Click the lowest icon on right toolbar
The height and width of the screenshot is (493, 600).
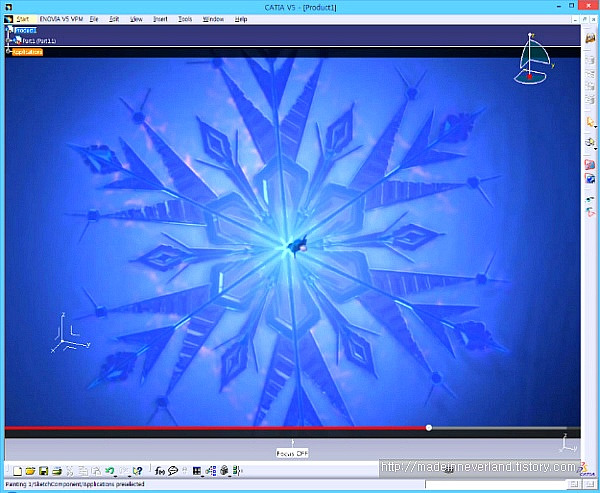click(x=590, y=212)
